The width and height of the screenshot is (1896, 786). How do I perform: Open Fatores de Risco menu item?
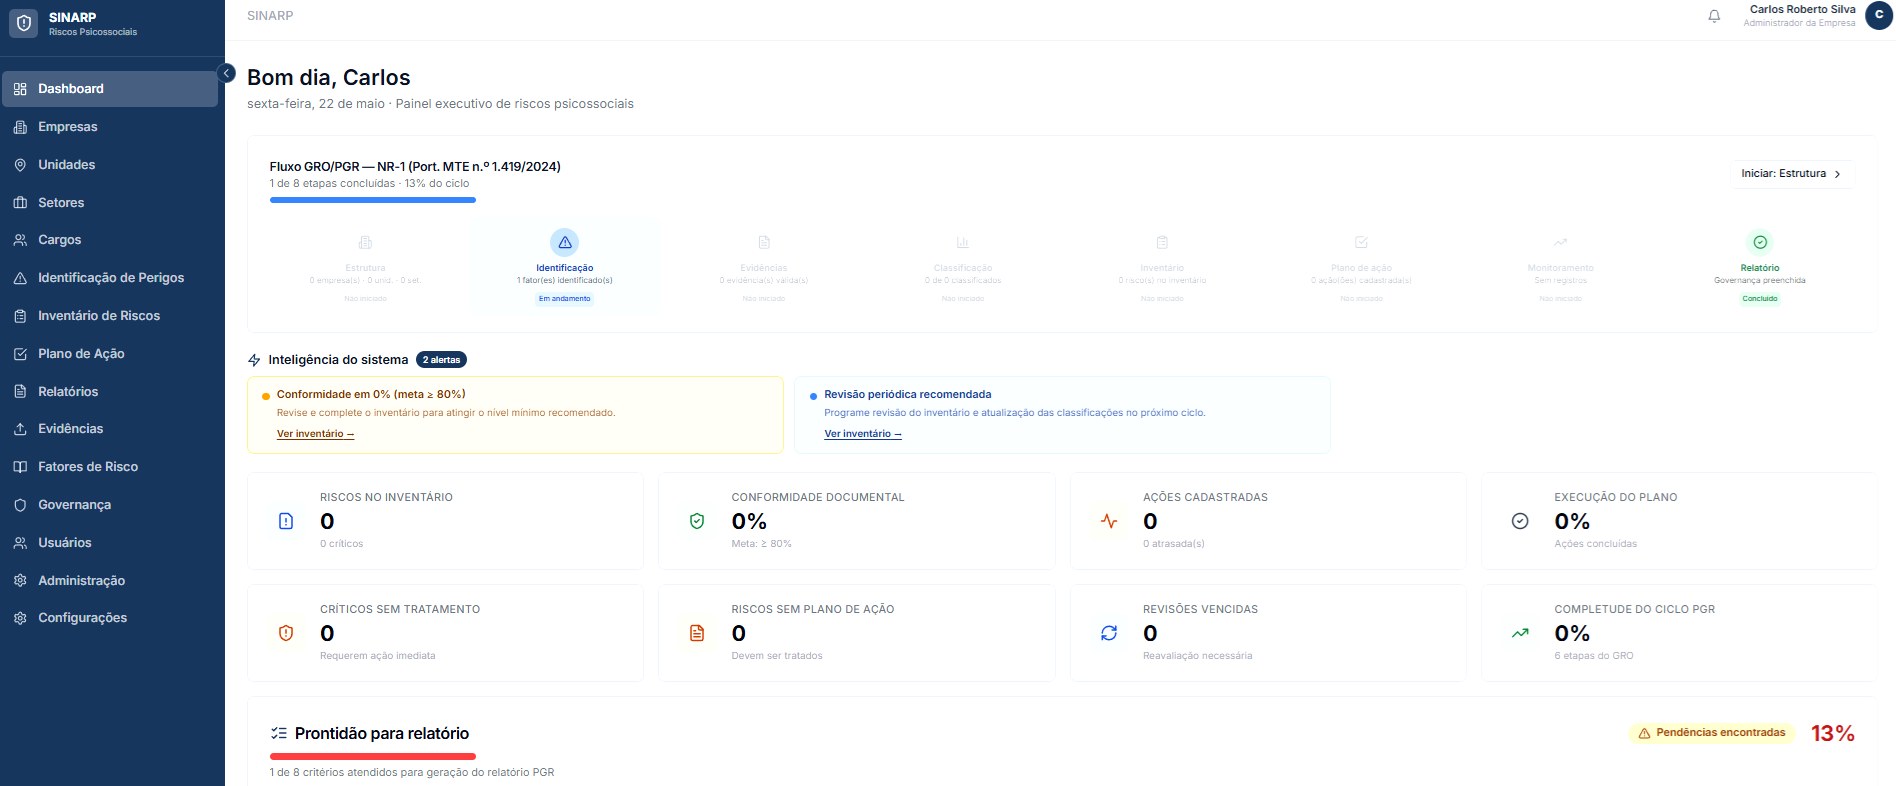(x=110, y=467)
